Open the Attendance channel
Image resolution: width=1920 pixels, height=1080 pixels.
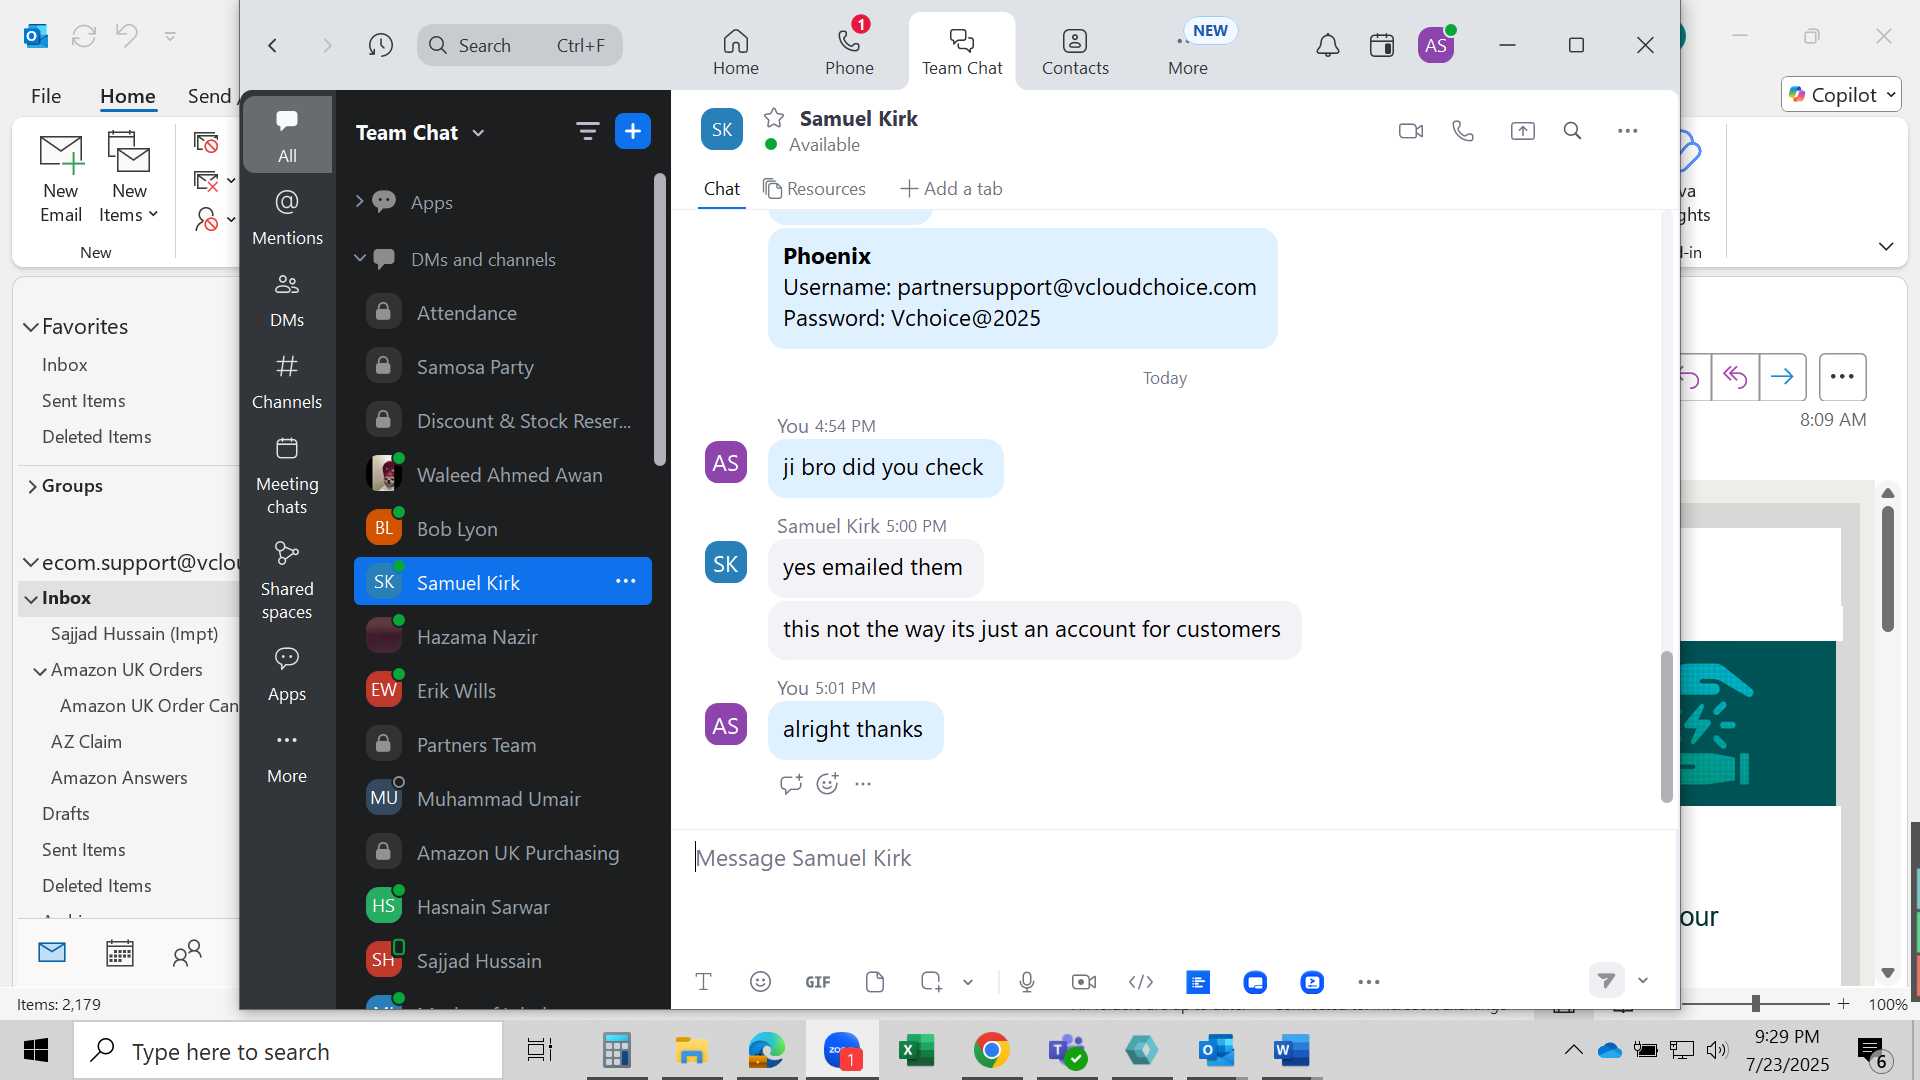tap(503, 312)
